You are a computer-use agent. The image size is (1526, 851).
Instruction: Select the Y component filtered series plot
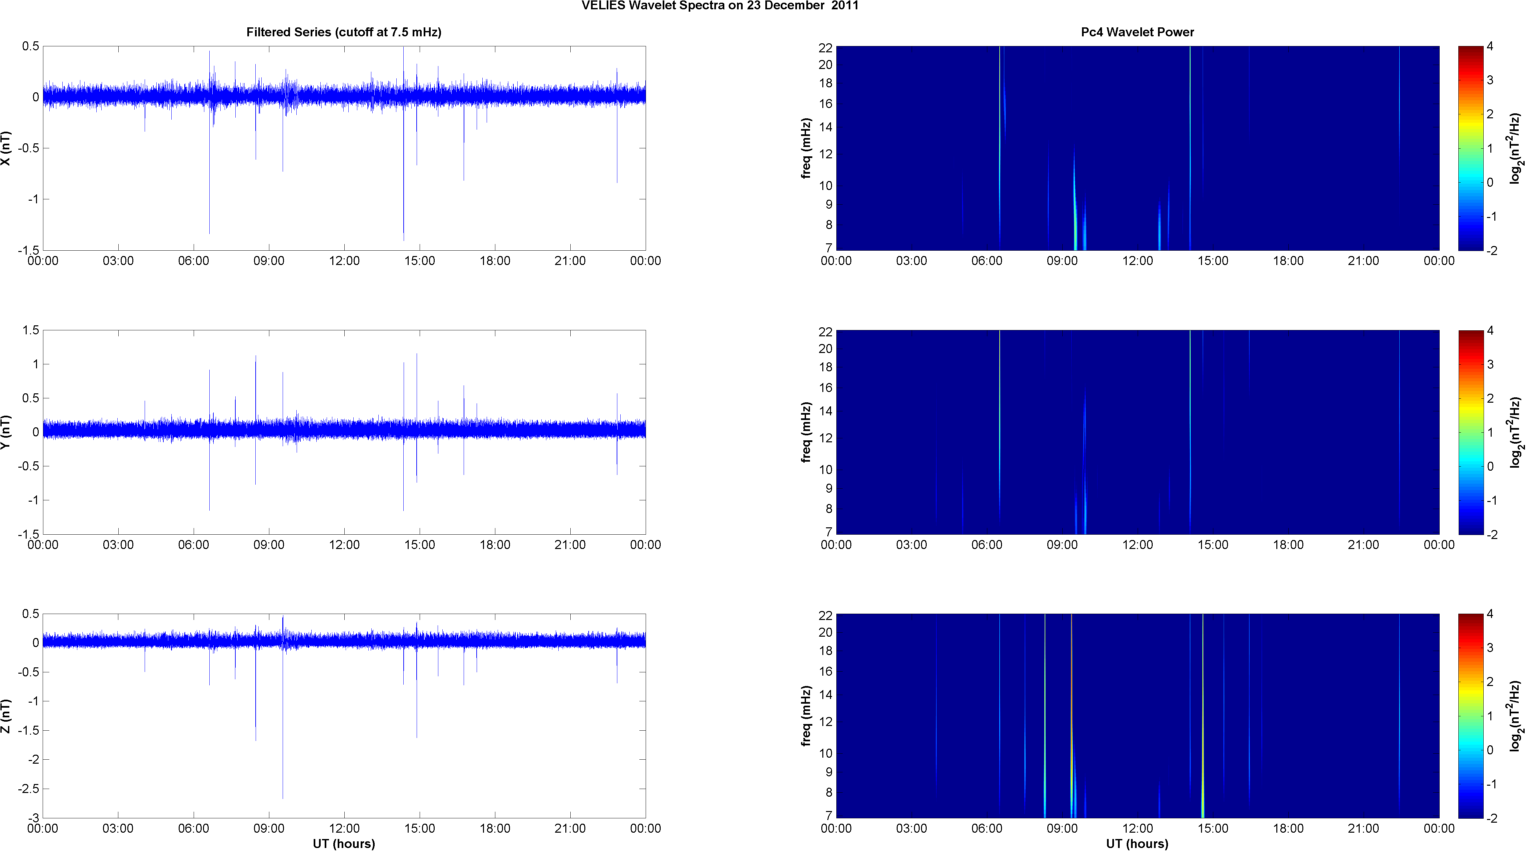[x=343, y=432]
